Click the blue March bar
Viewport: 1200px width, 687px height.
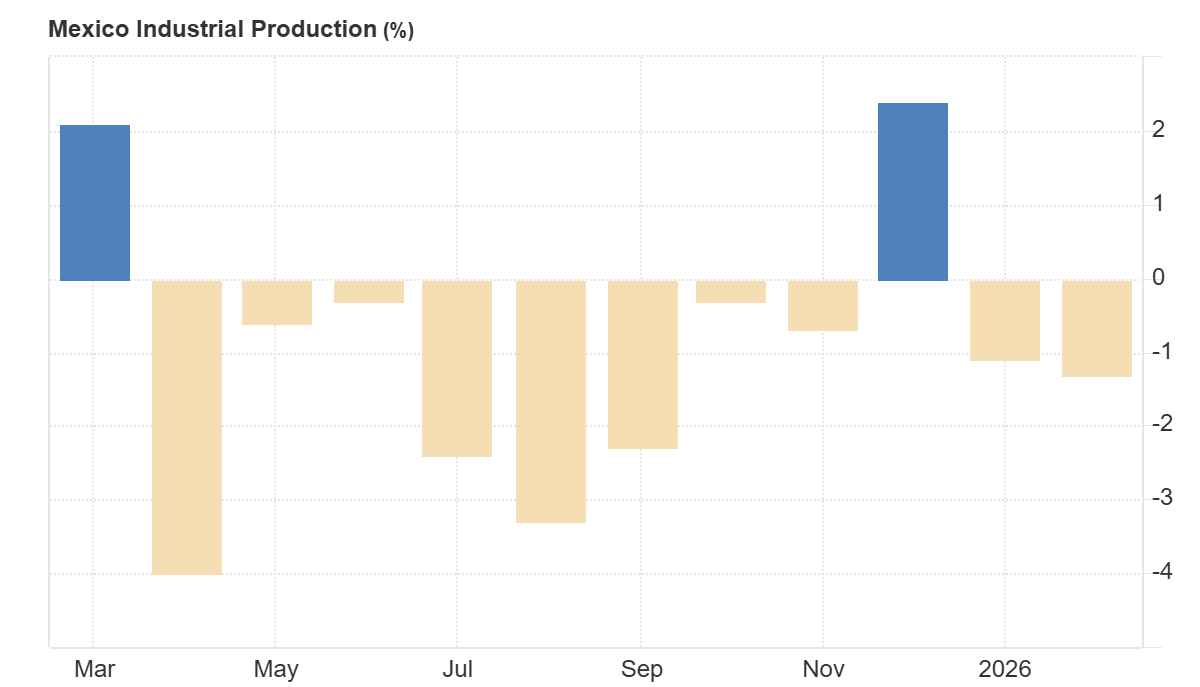95,203
